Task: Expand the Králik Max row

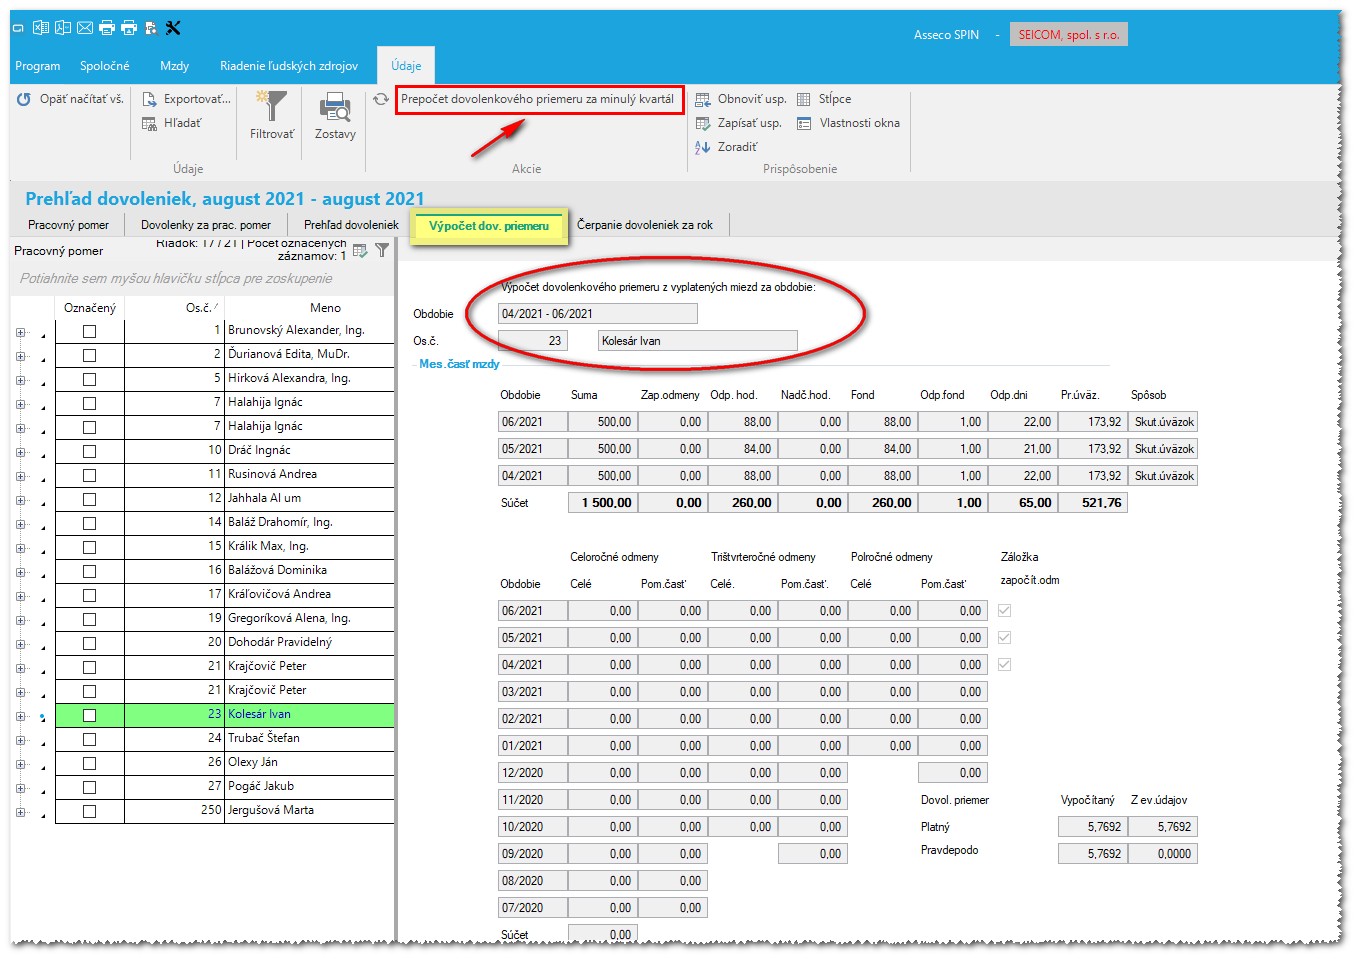Action: pos(21,548)
